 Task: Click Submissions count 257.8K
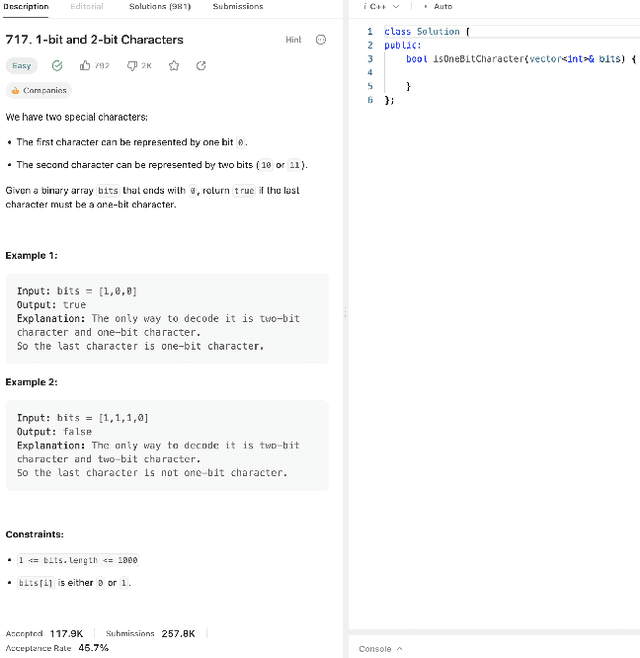click(178, 634)
